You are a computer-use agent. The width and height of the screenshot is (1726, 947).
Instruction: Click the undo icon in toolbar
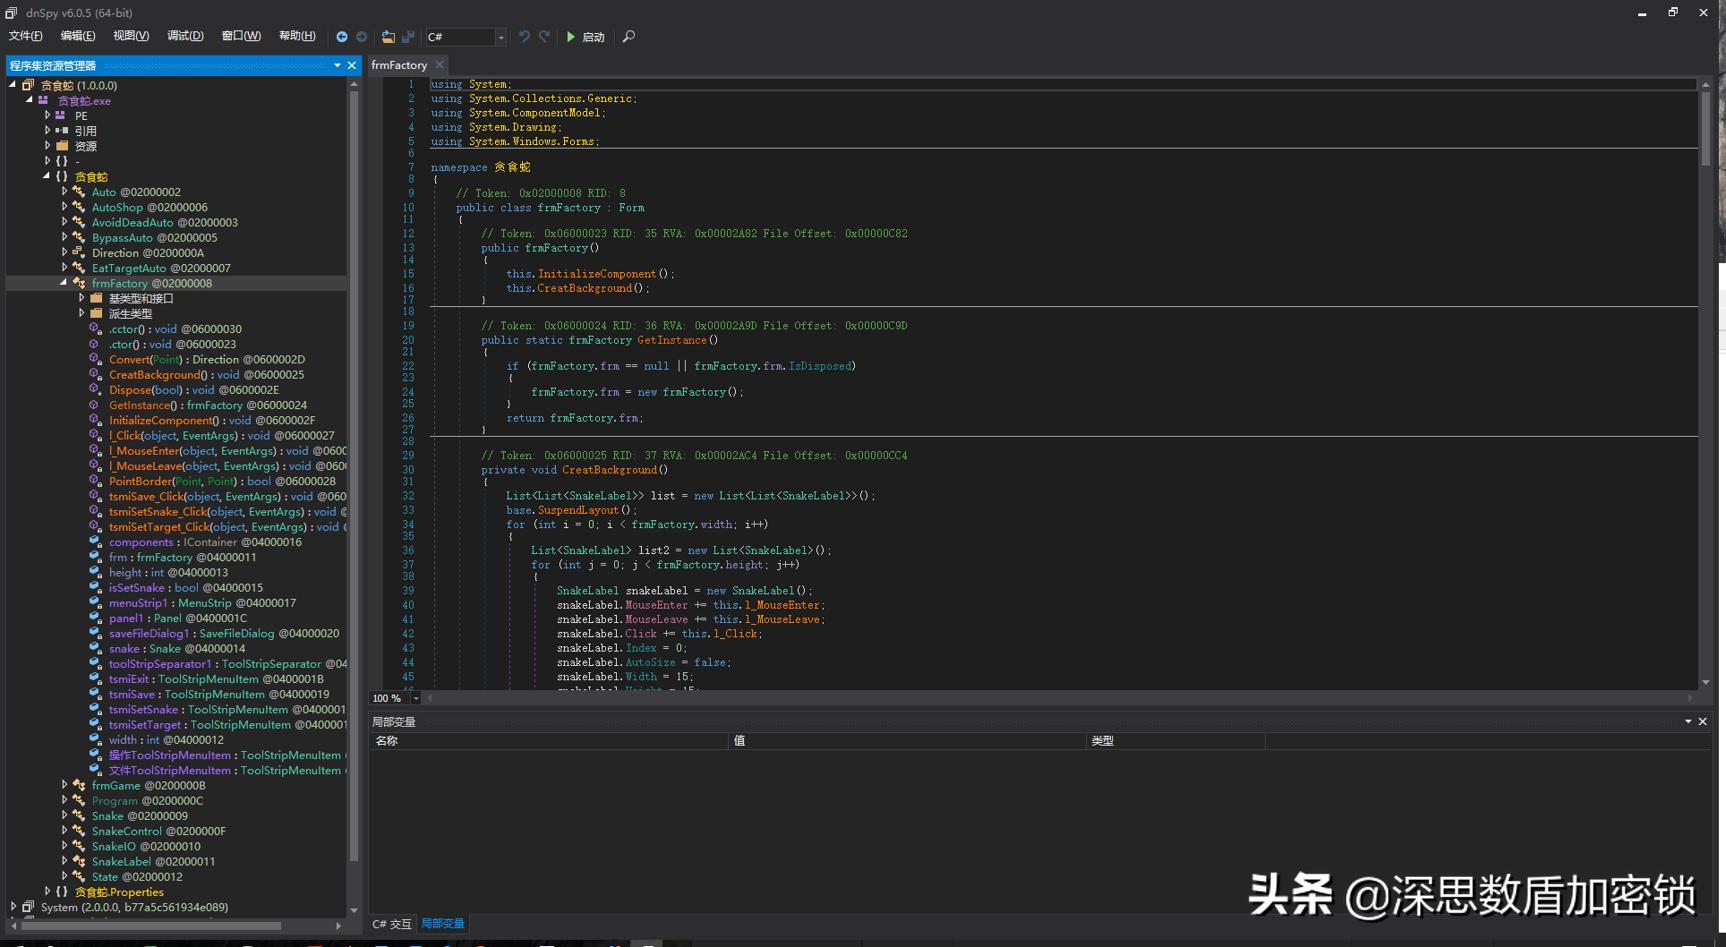pyautogui.click(x=524, y=37)
